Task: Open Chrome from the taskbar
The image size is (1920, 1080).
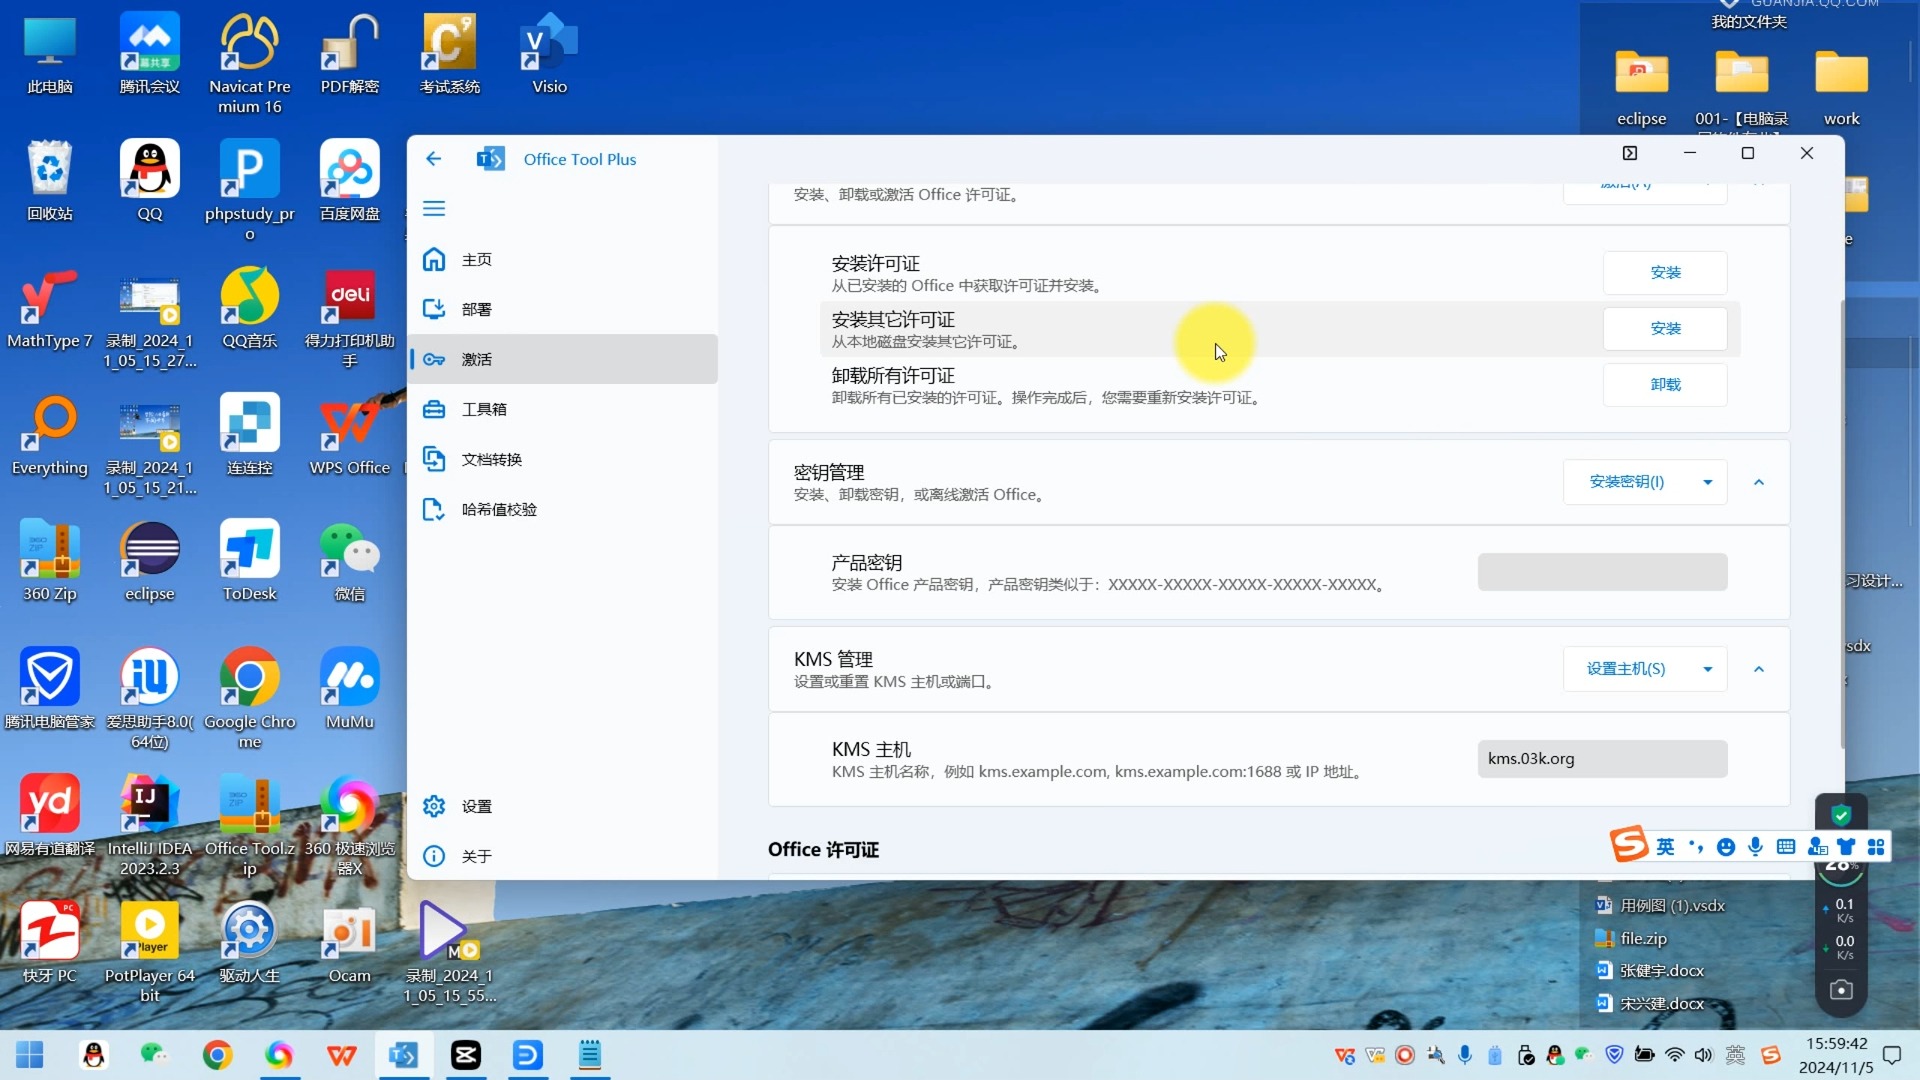Action: [217, 1055]
